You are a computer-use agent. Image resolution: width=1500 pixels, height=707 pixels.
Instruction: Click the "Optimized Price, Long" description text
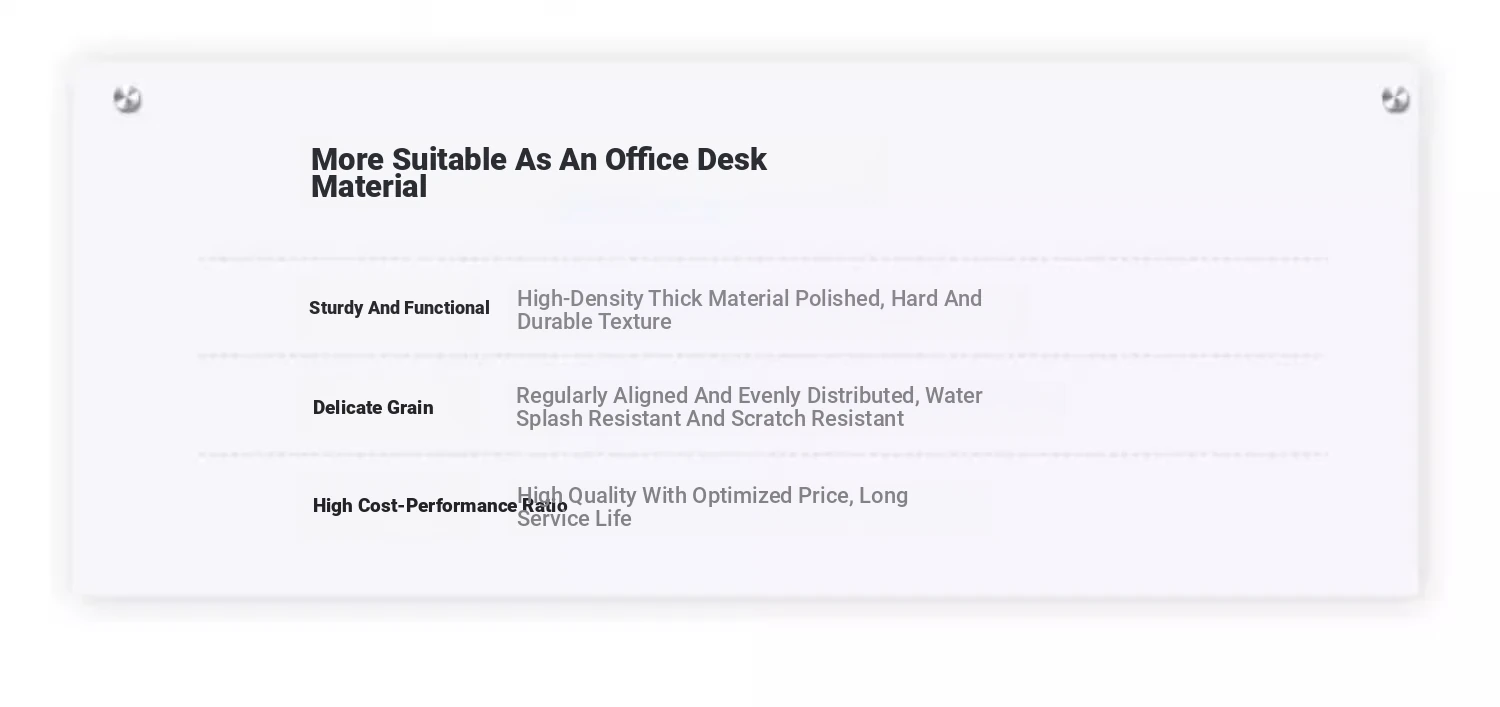click(800, 496)
